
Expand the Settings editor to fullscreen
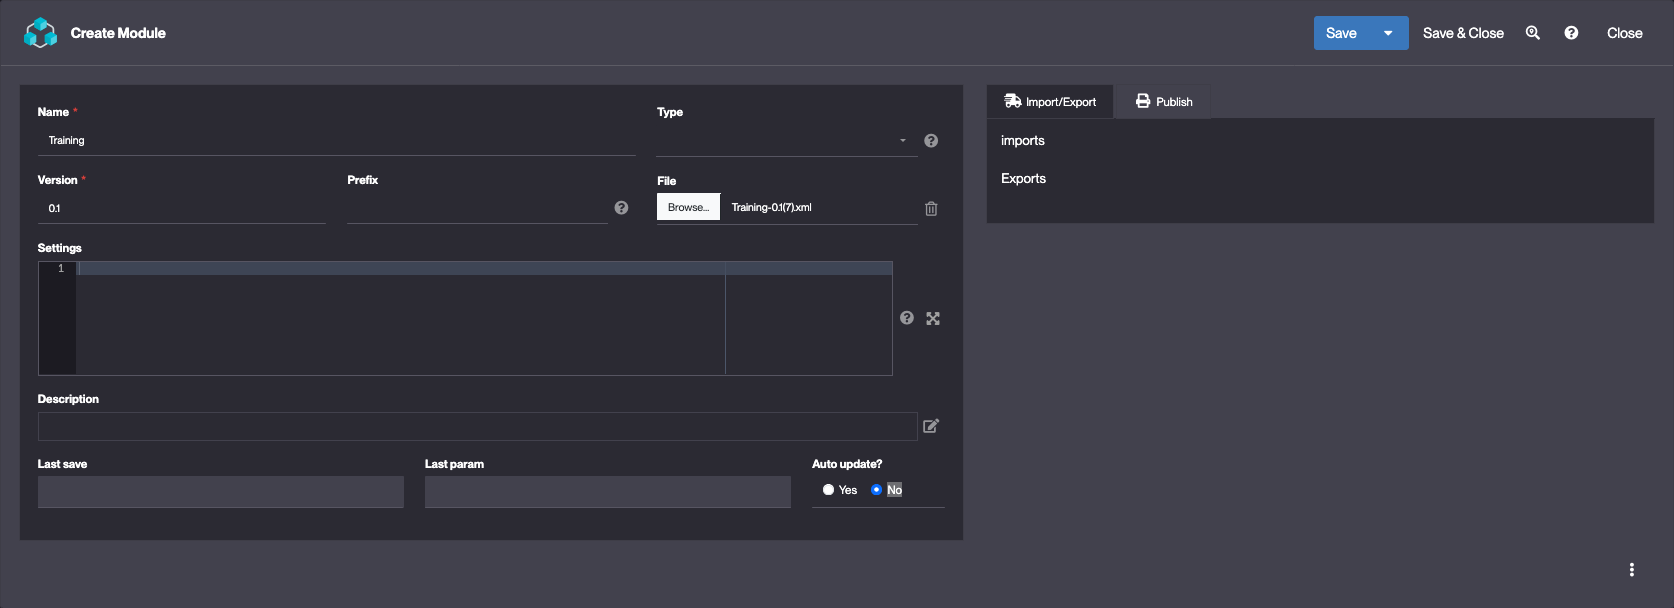[933, 318]
